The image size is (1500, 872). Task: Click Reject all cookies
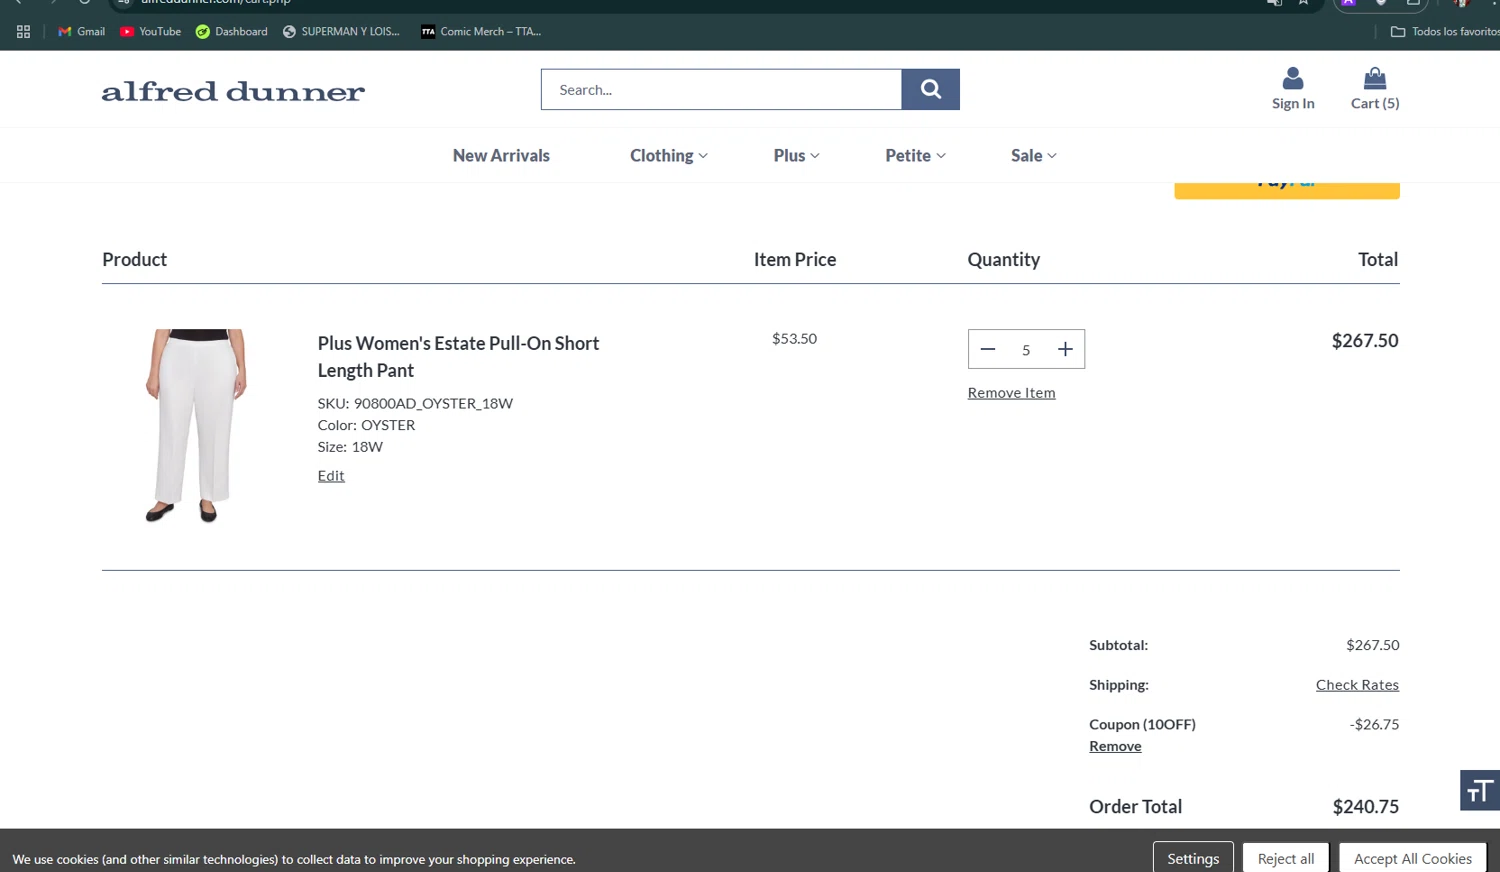tap(1286, 858)
